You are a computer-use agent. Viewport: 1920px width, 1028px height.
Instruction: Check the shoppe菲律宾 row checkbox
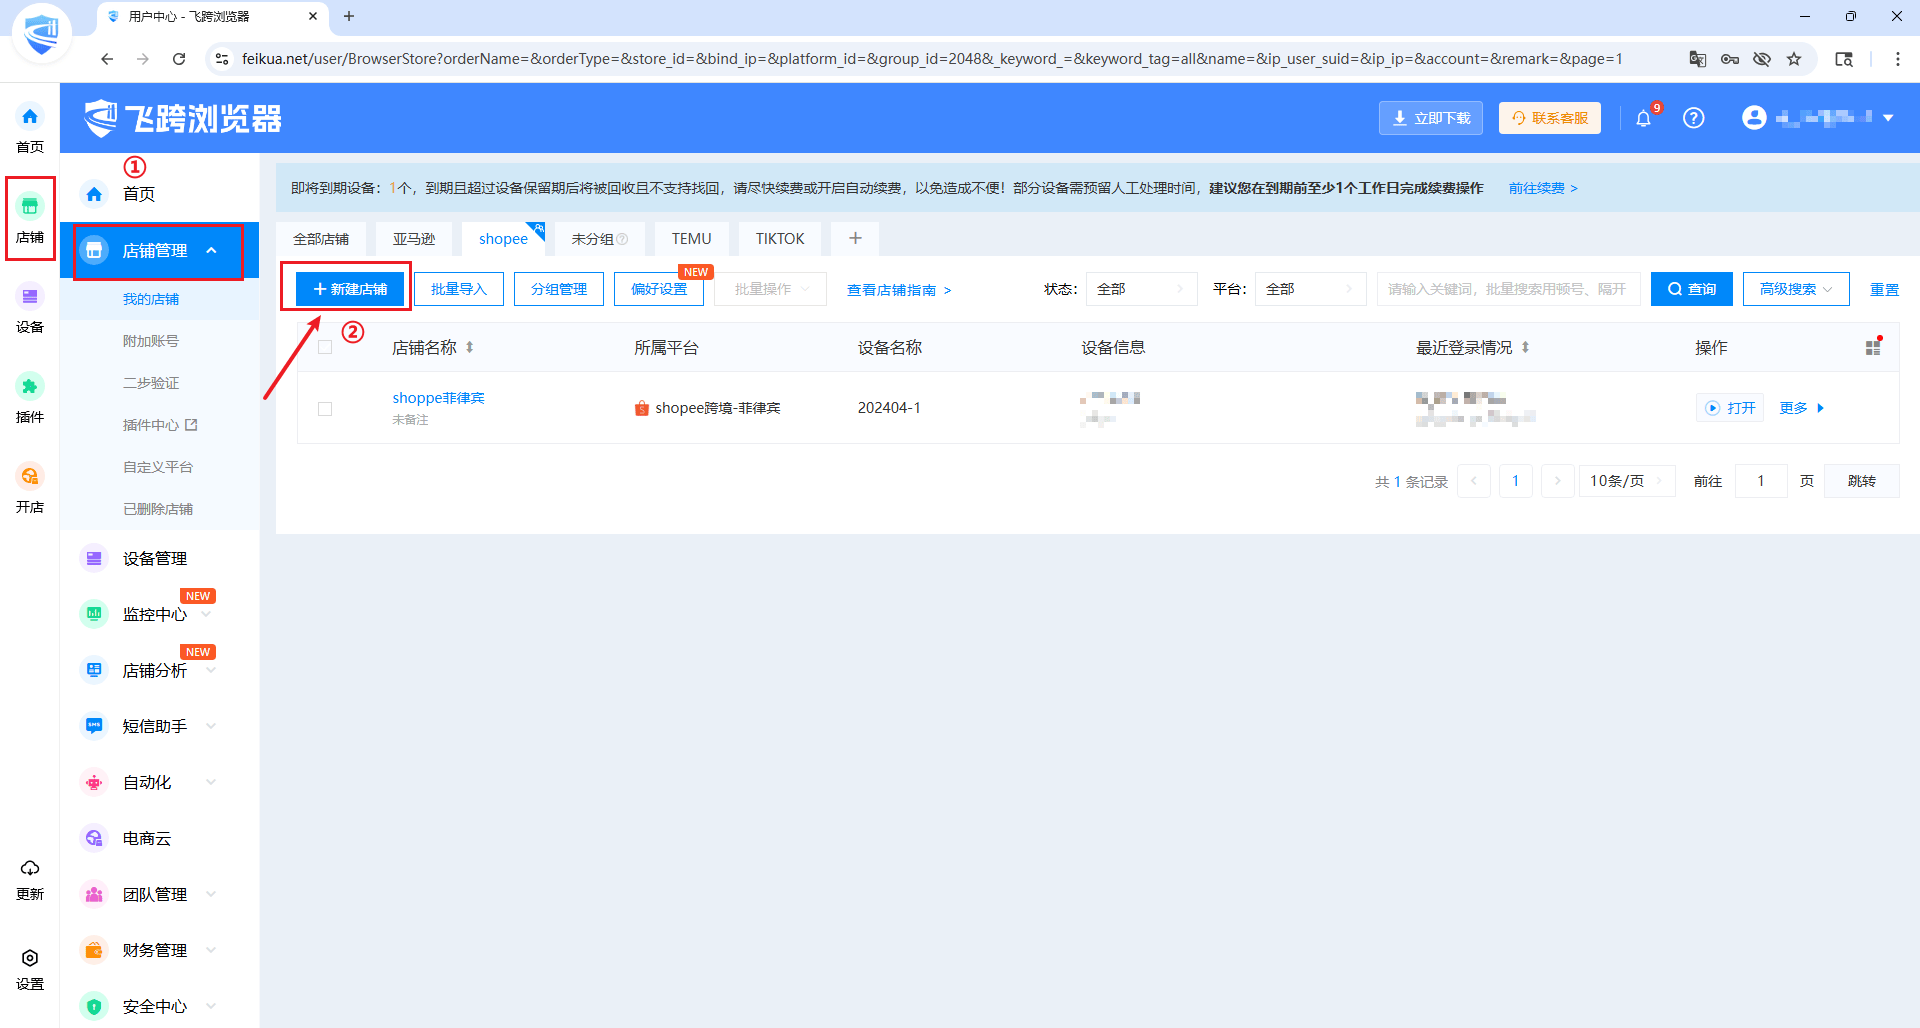(x=325, y=408)
